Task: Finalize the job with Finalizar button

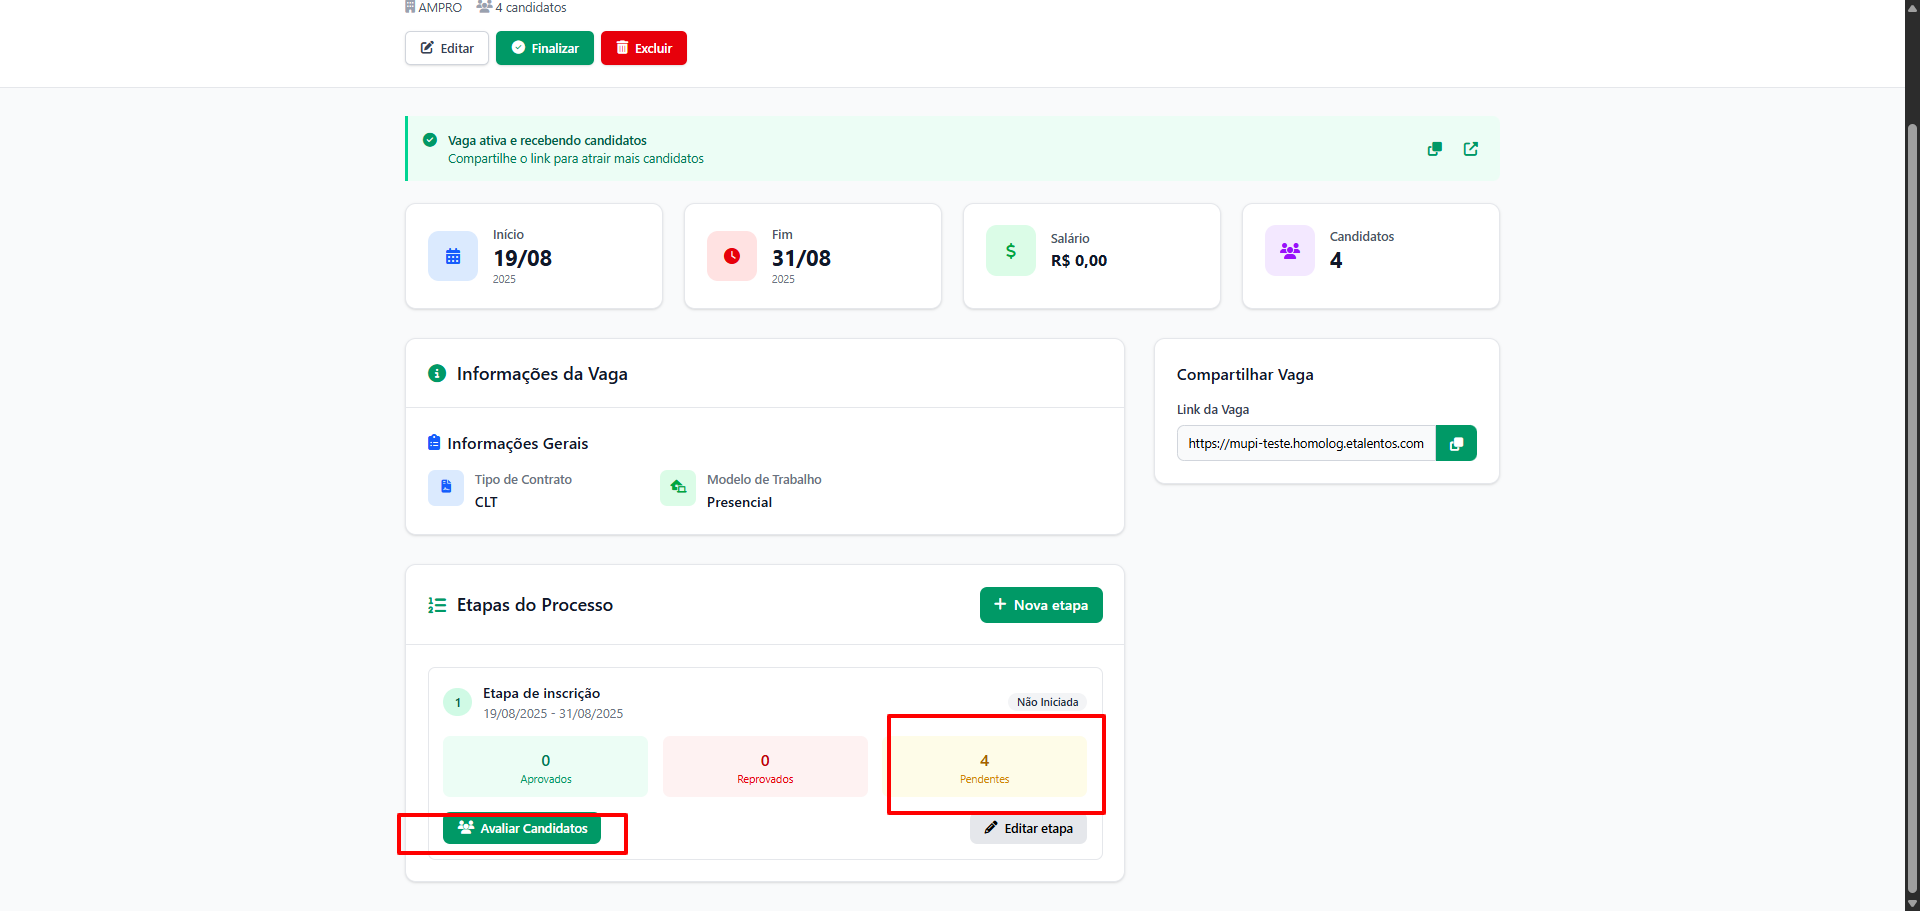Action: (x=545, y=48)
